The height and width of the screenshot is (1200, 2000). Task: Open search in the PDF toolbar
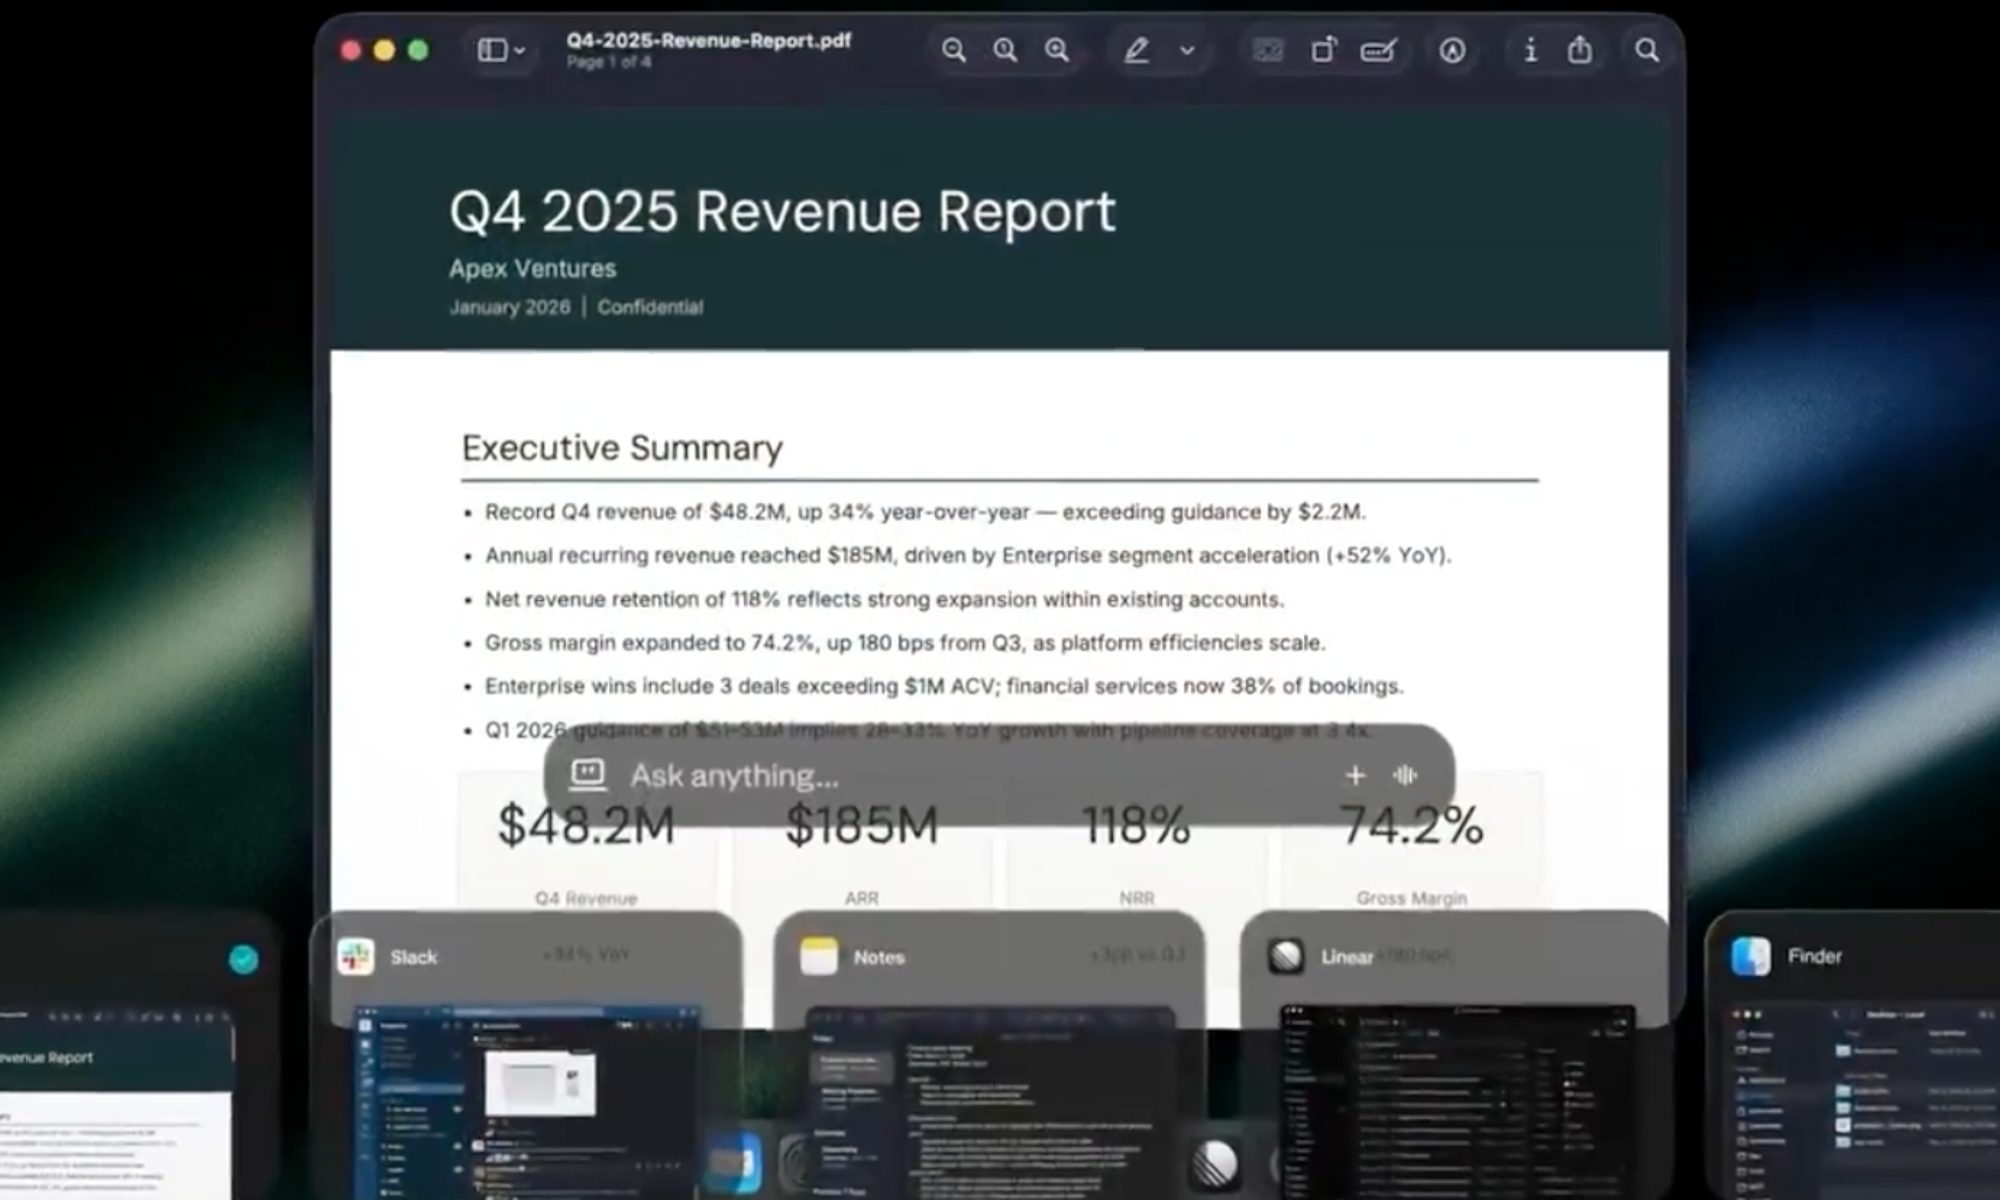[1646, 50]
